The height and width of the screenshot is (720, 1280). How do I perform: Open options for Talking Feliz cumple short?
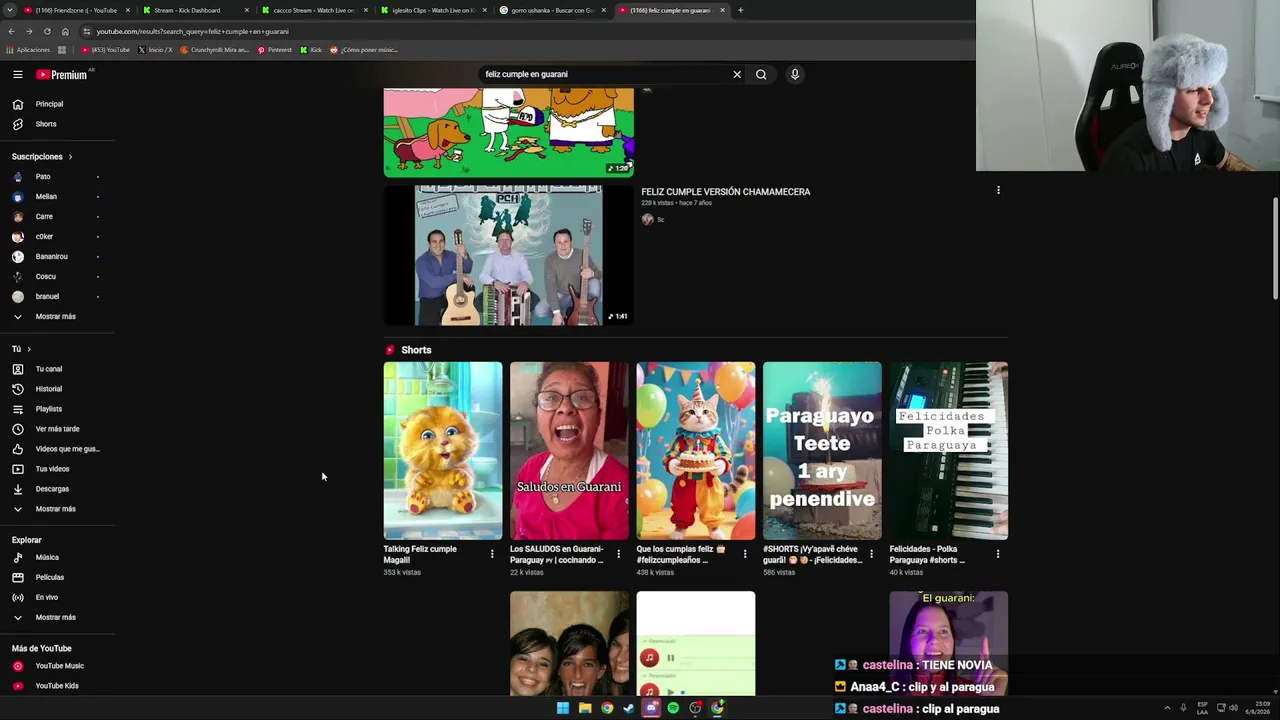coord(492,554)
